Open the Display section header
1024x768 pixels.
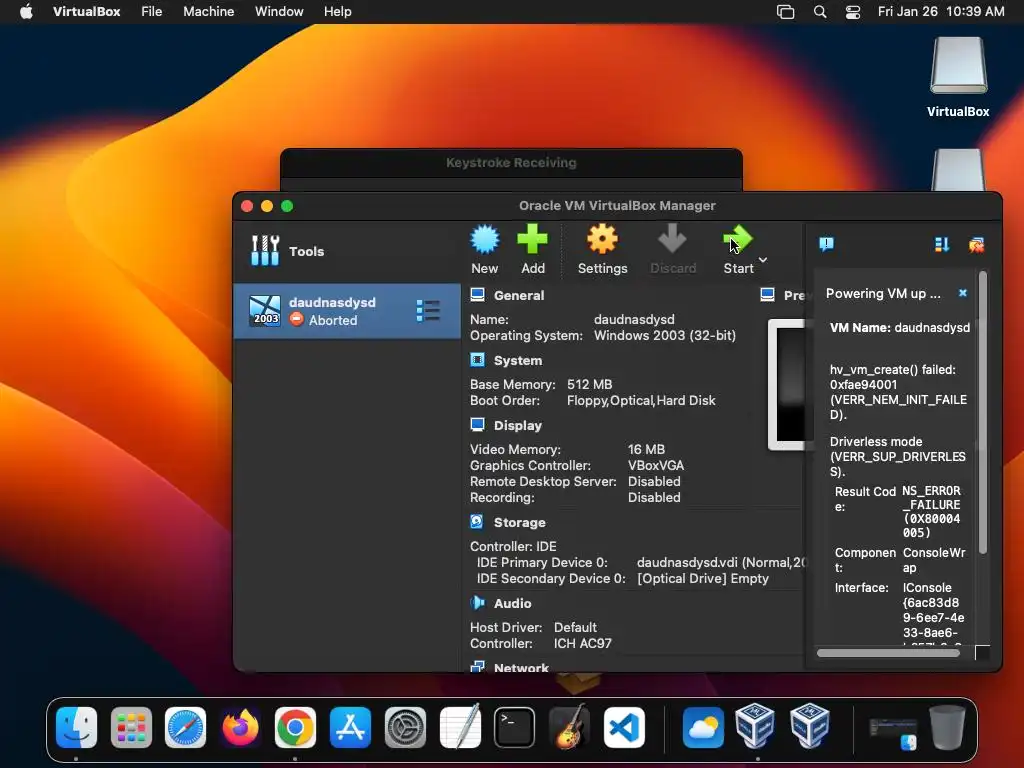[517, 426]
